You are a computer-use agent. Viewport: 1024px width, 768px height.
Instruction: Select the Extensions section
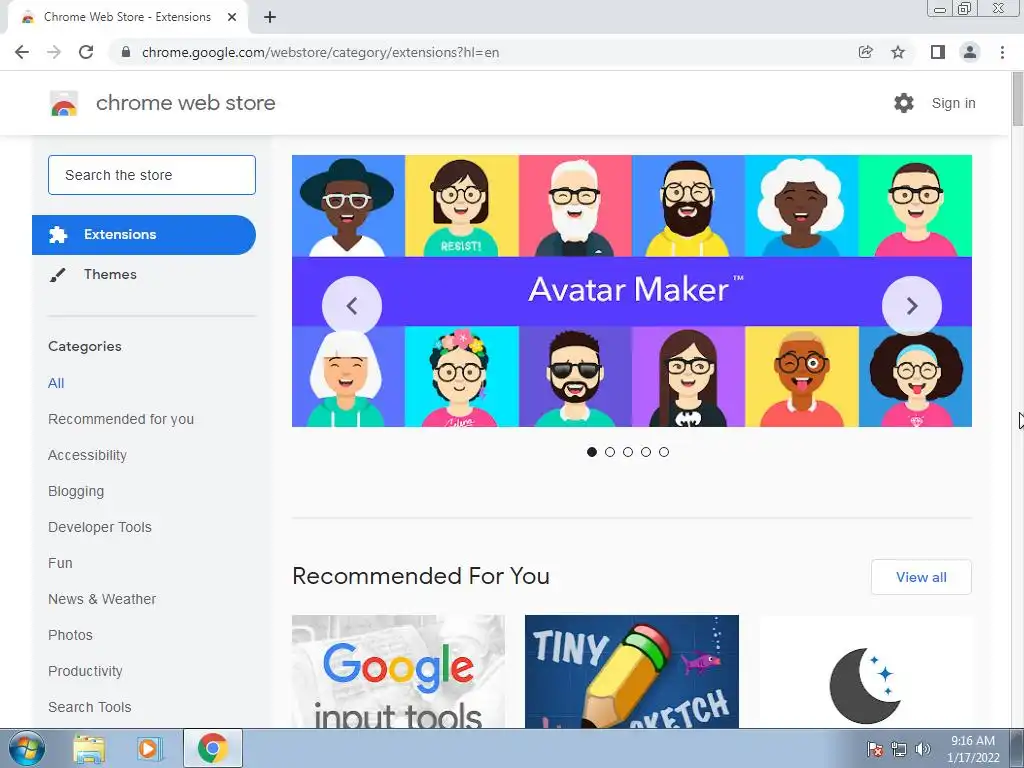(144, 234)
